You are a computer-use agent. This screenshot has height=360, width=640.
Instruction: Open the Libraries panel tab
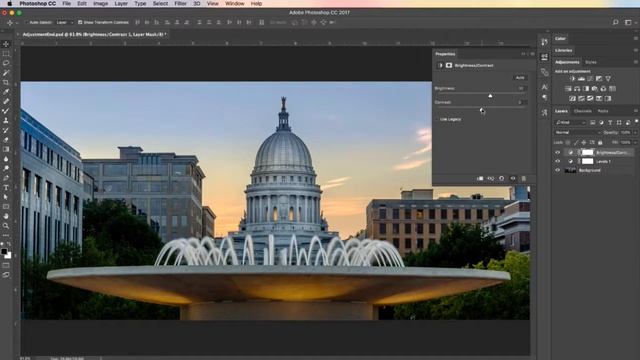(563, 50)
